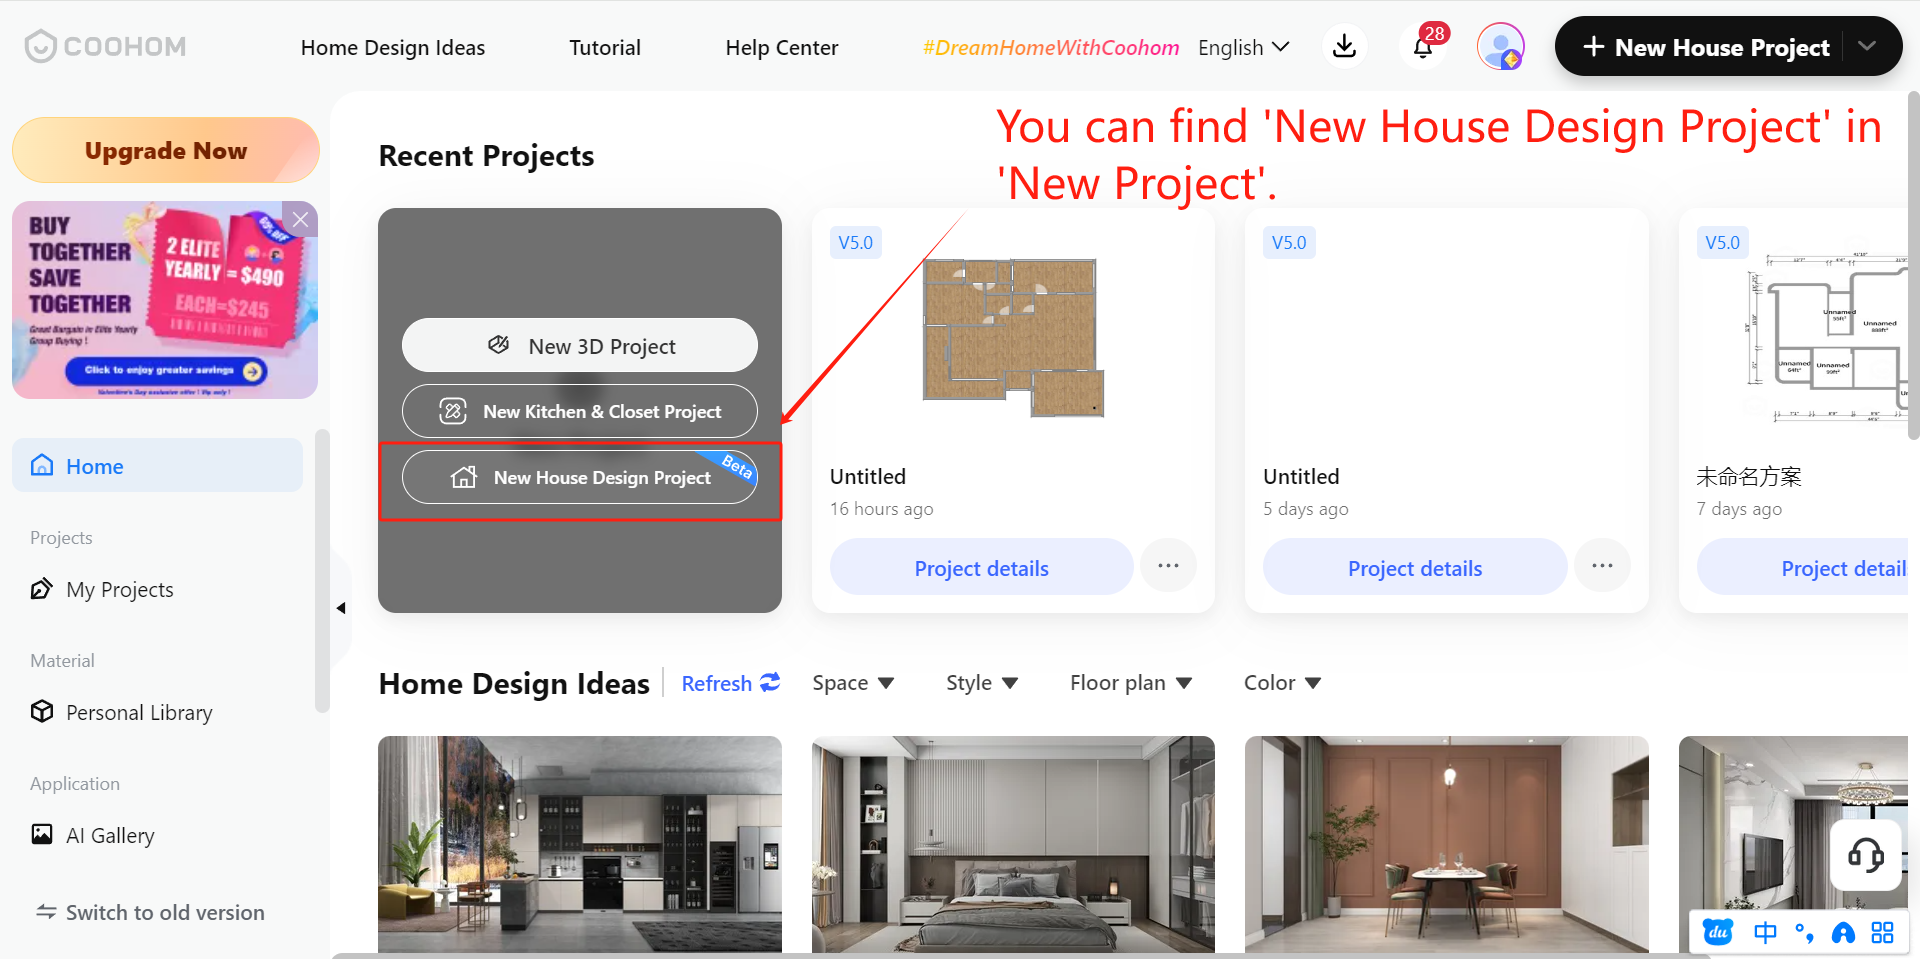The height and width of the screenshot is (959, 1920).
Task: Open the download icon in header
Action: 1345,46
